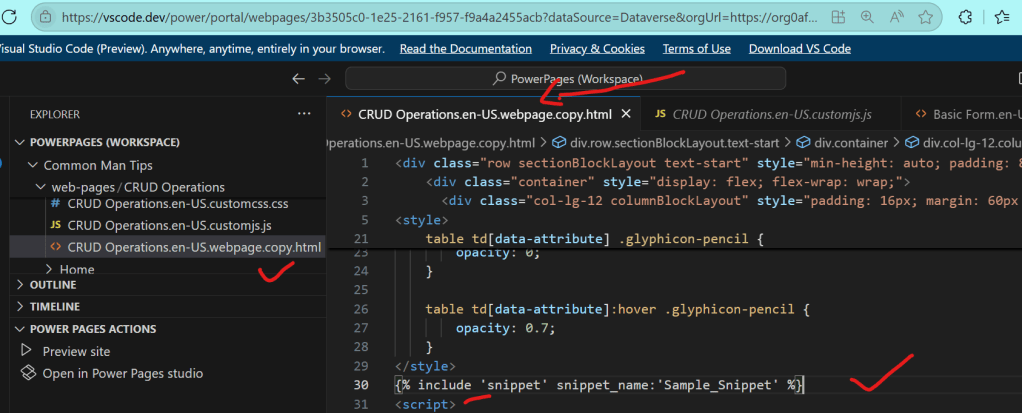Open Explorer more actions ellipsis
The width and height of the screenshot is (1022, 413).
[x=304, y=114]
